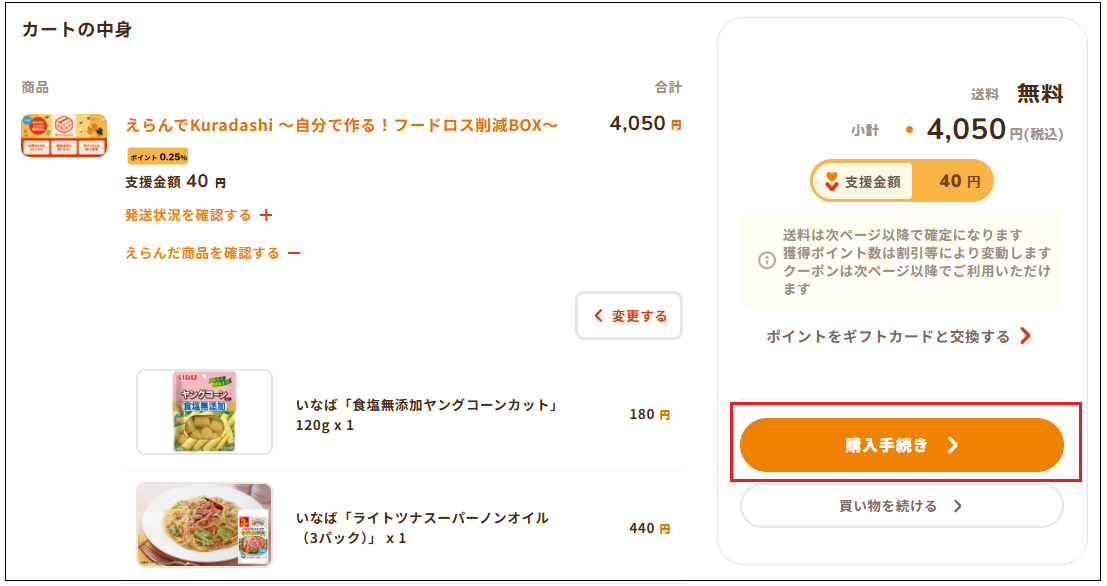
Task: Click the young corn cut product image
Action: point(204,412)
